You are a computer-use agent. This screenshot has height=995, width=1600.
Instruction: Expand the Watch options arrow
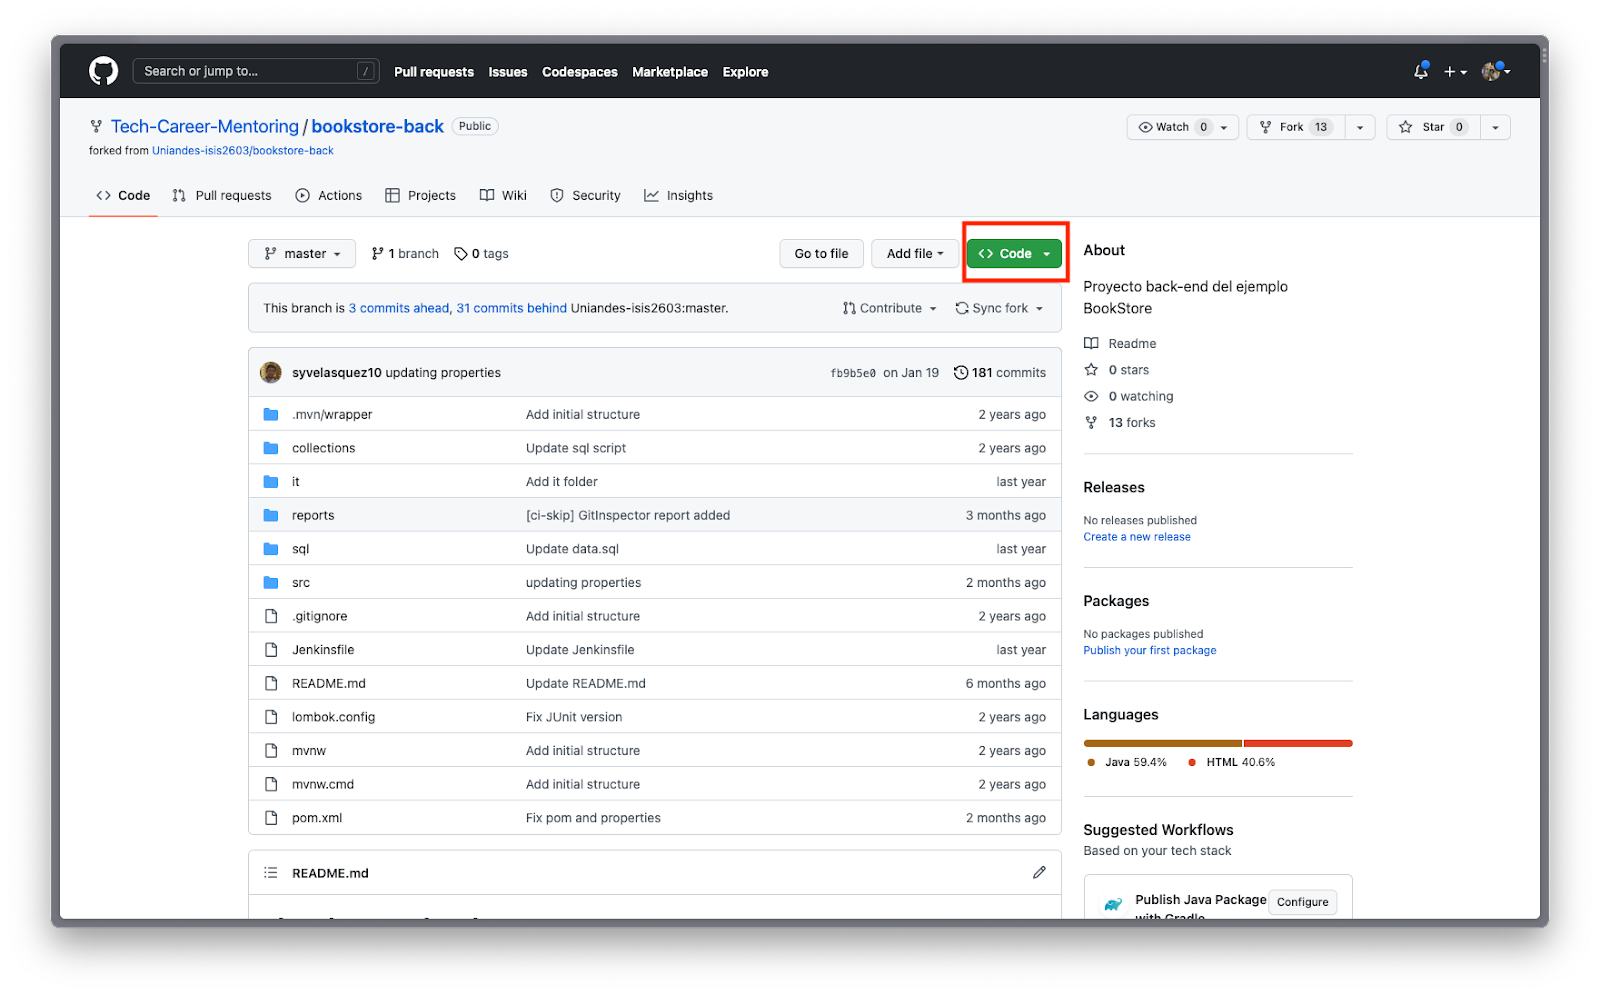click(x=1225, y=127)
